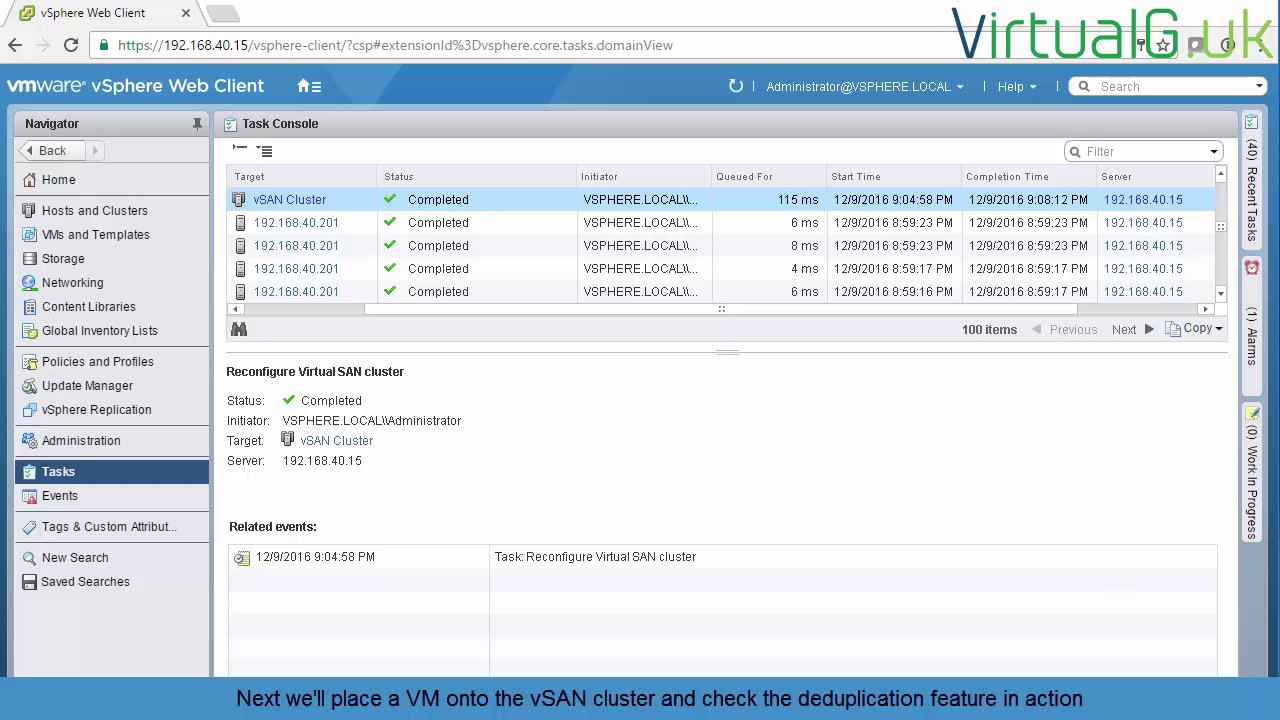The width and height of the screenshot is (1280, 720).
Task: Open the Alarms side panel
Action: pos(1251,325)
